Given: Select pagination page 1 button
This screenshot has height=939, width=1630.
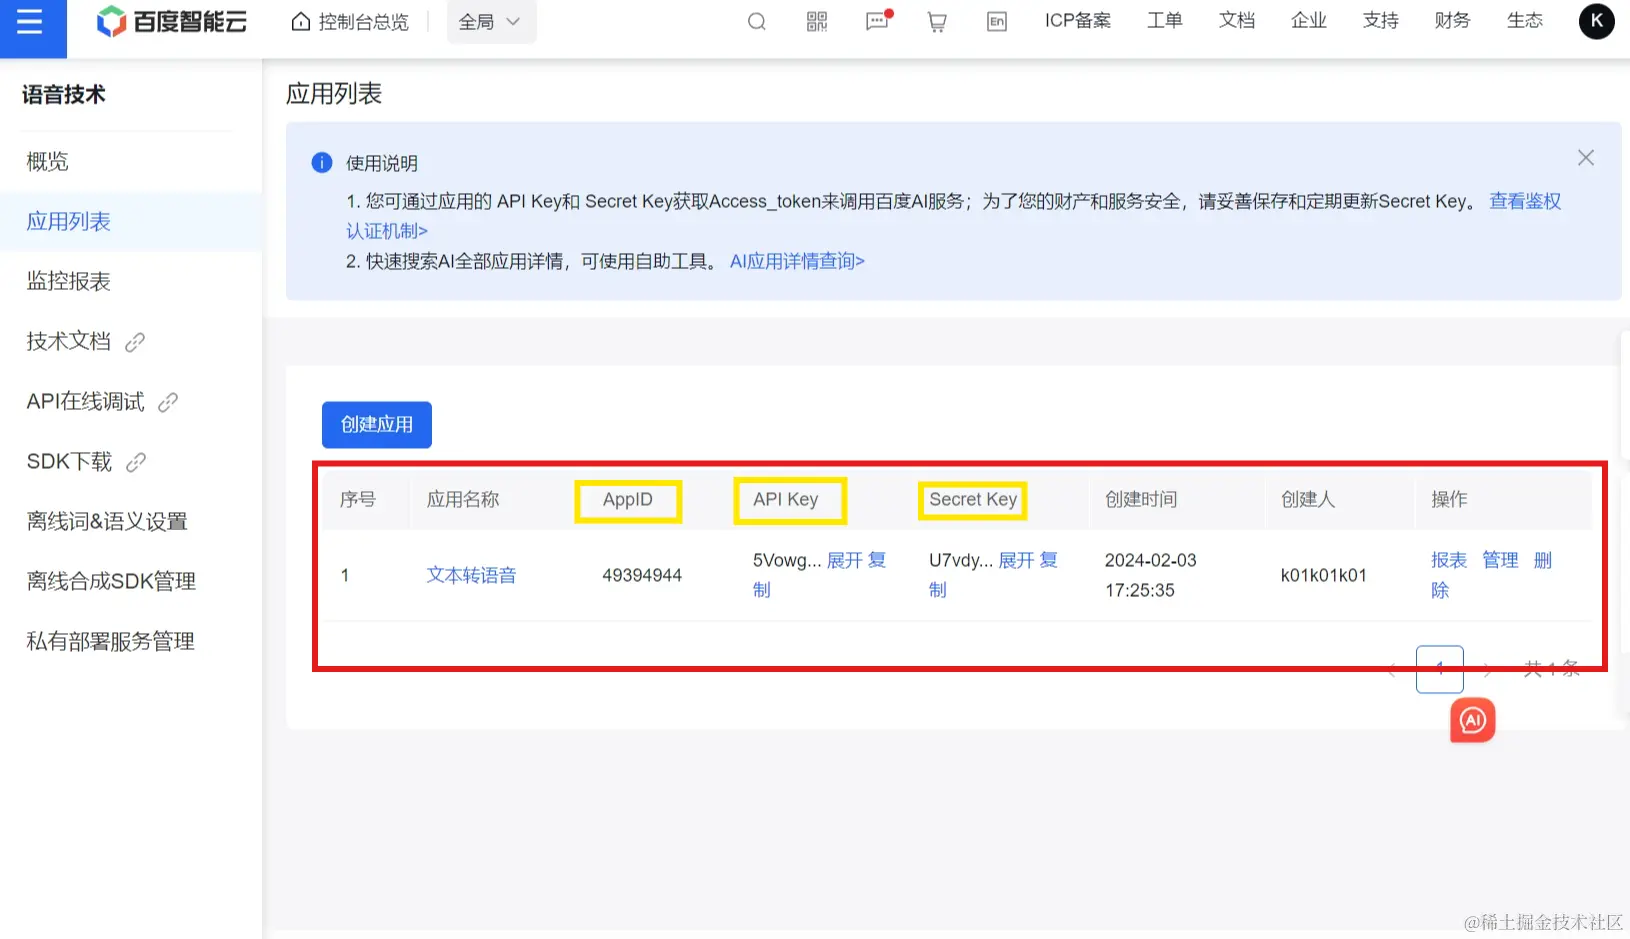Looking at the screenshot, I should (x=1440, y=669).
